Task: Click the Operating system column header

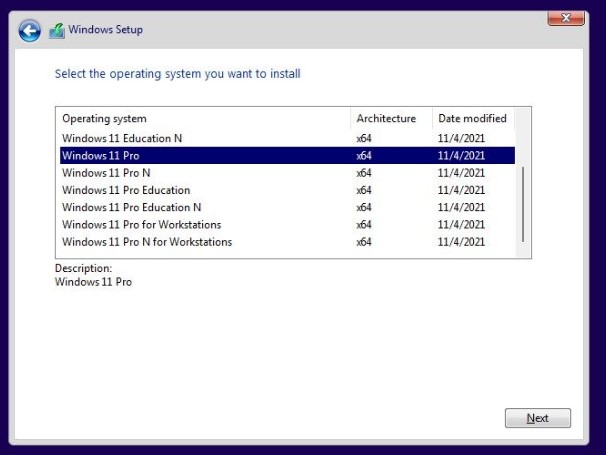Action: point(205,118)
